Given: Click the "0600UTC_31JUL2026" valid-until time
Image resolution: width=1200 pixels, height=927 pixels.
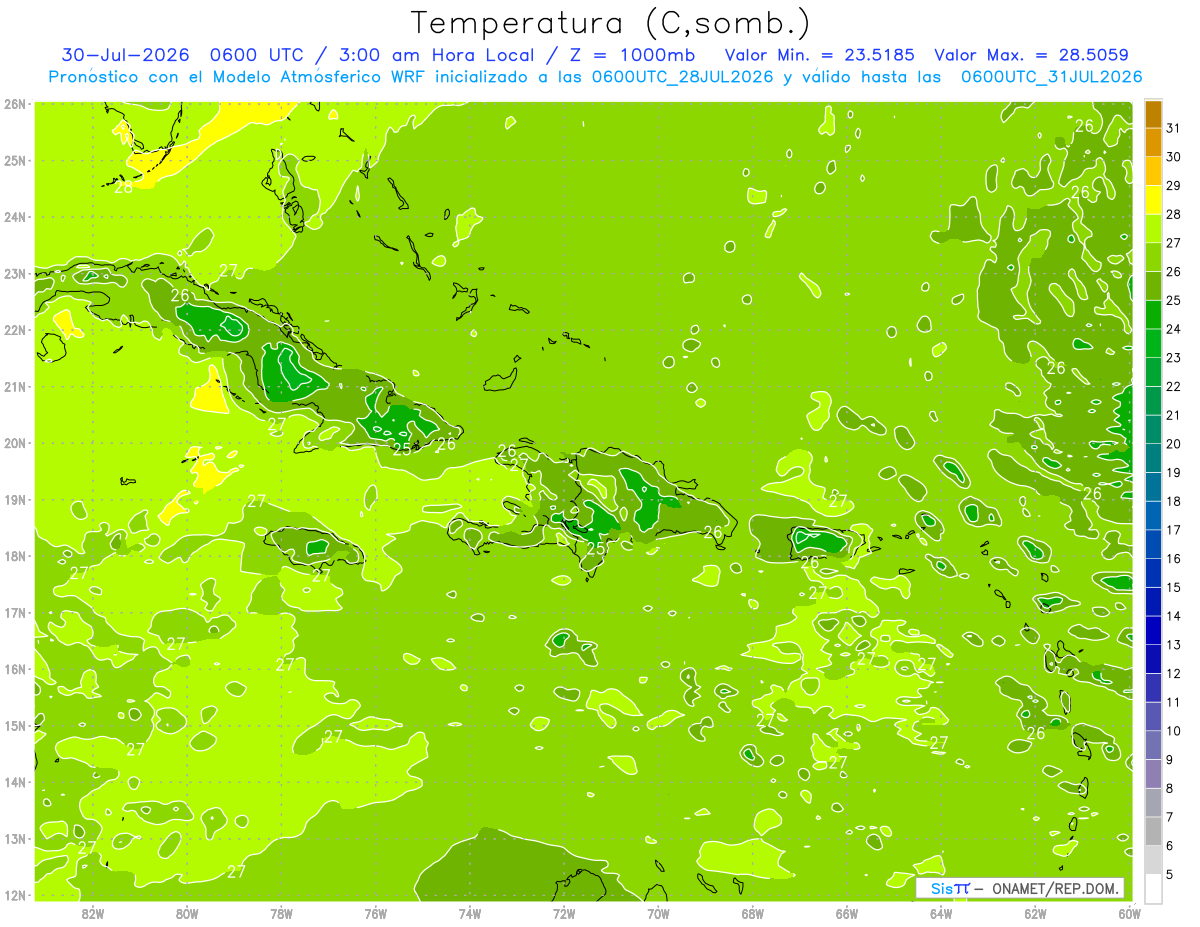Looking at the screenshot, I should (1051, 76).
